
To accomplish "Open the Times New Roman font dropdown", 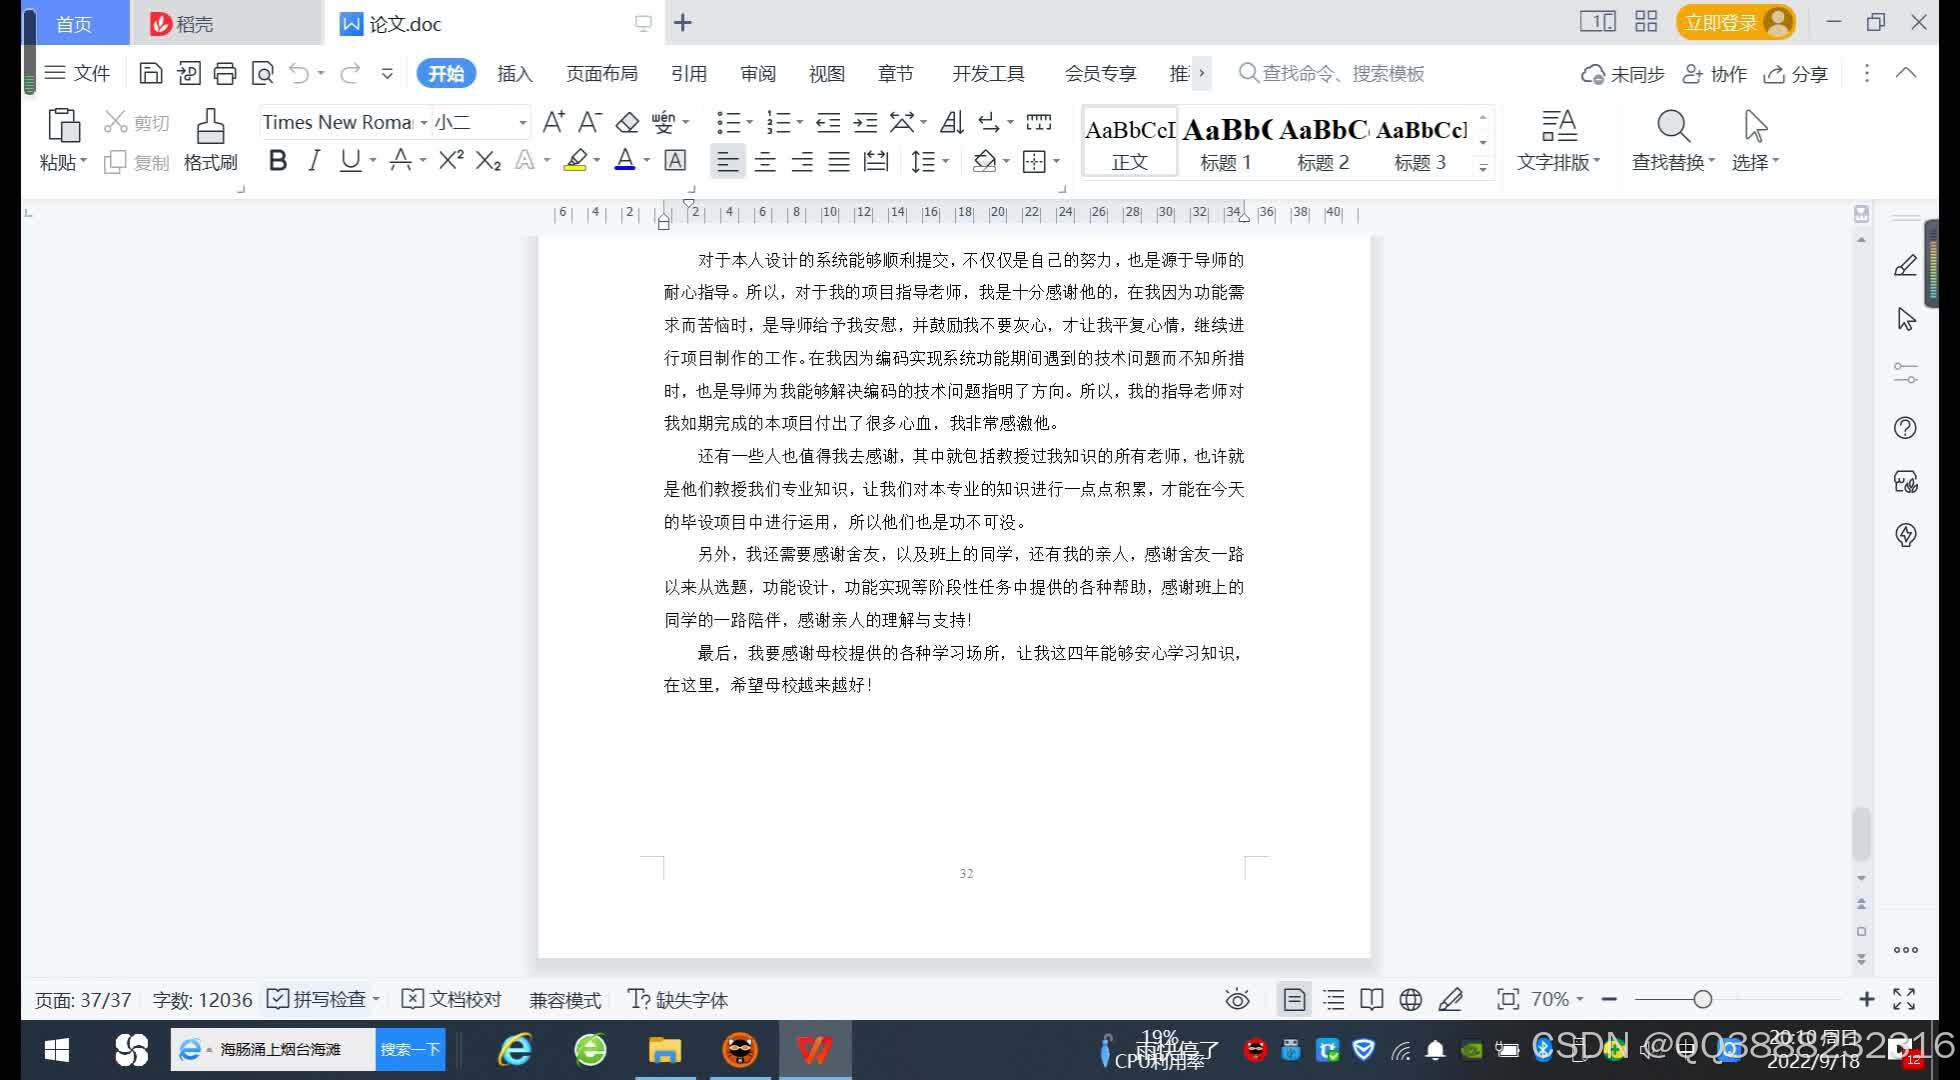I will point(424,122).
